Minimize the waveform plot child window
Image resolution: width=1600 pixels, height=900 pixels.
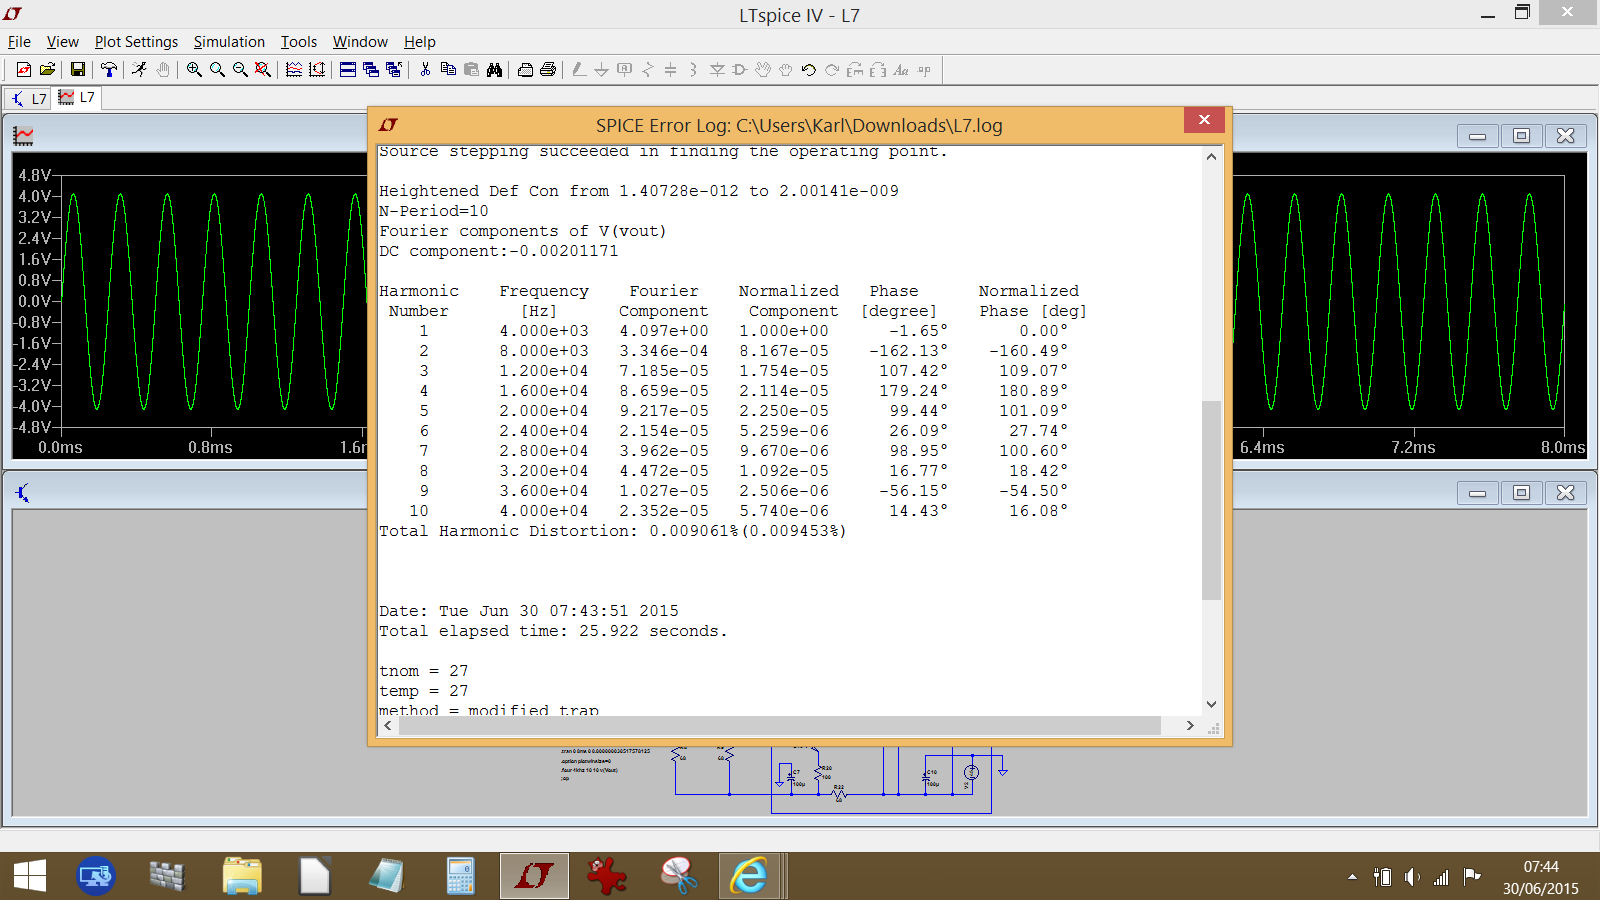coord(1477,135)
